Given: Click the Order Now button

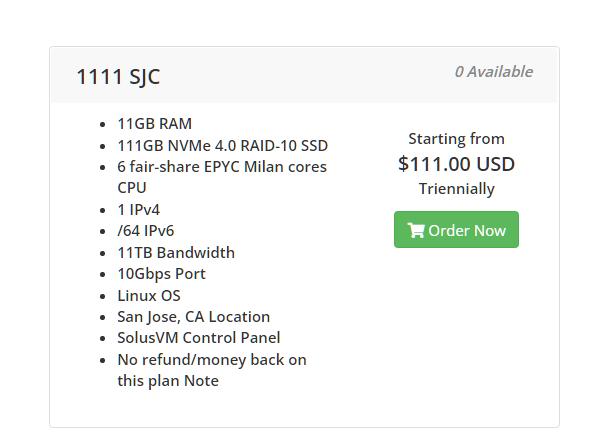Looking at the screenshot, I should [456, 230].
